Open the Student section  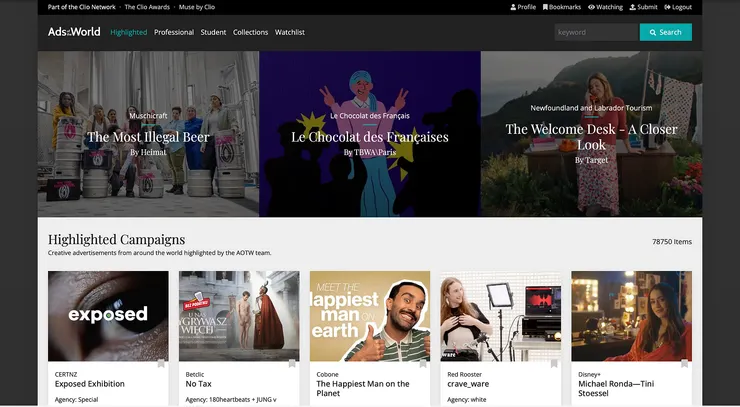pos(213,32)
